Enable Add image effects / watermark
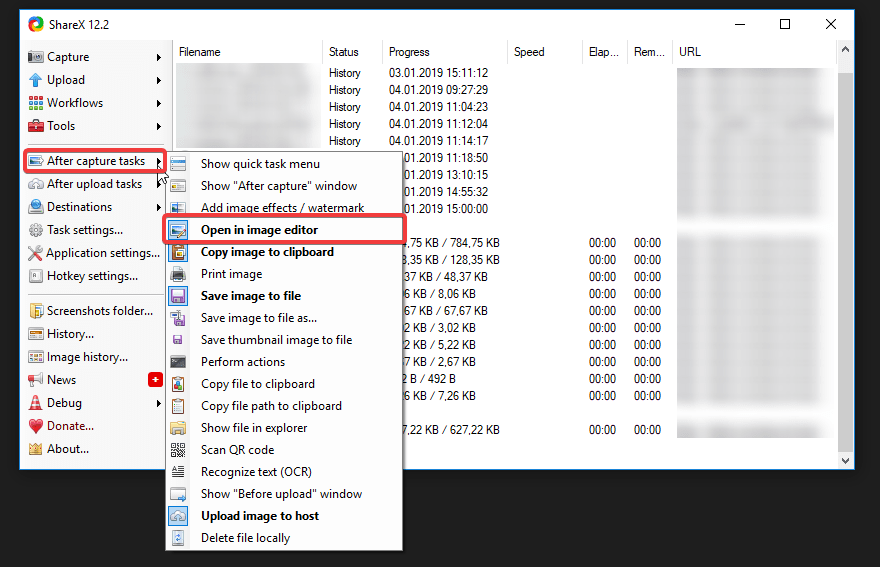 pyautogui.click(x=284, y=207)
